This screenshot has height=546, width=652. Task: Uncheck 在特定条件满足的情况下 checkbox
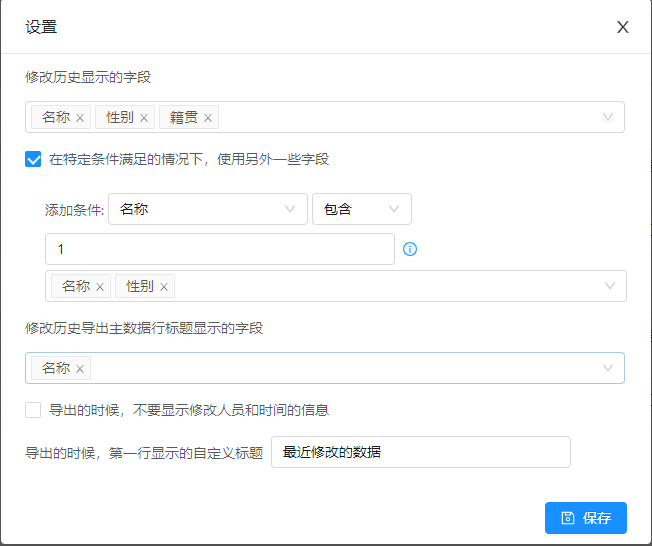click(33, 159)
